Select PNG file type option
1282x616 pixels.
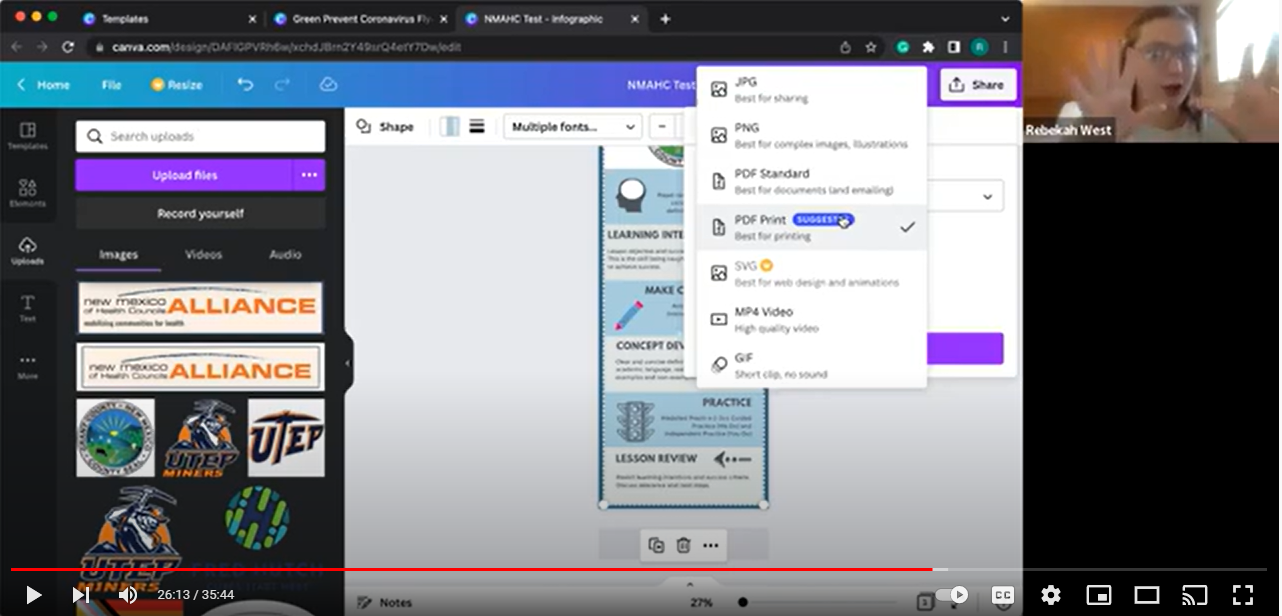tap(812, 136)
